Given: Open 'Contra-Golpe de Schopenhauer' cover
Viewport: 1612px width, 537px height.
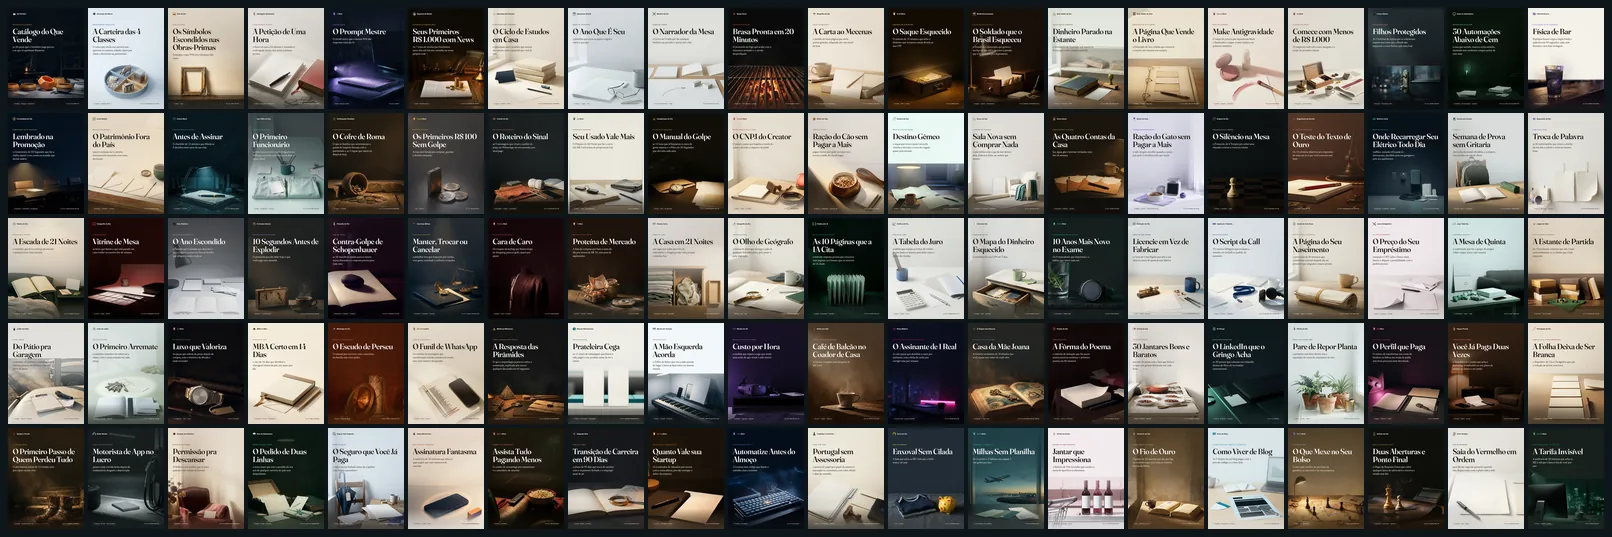Looking at the screenshot, I should tap(365, 269).
